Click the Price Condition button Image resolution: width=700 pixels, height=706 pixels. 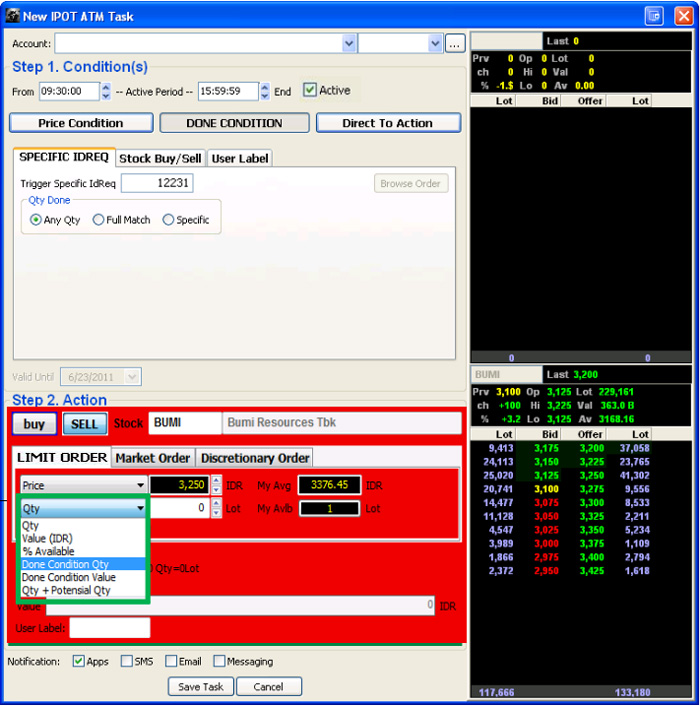pos(81,123)
